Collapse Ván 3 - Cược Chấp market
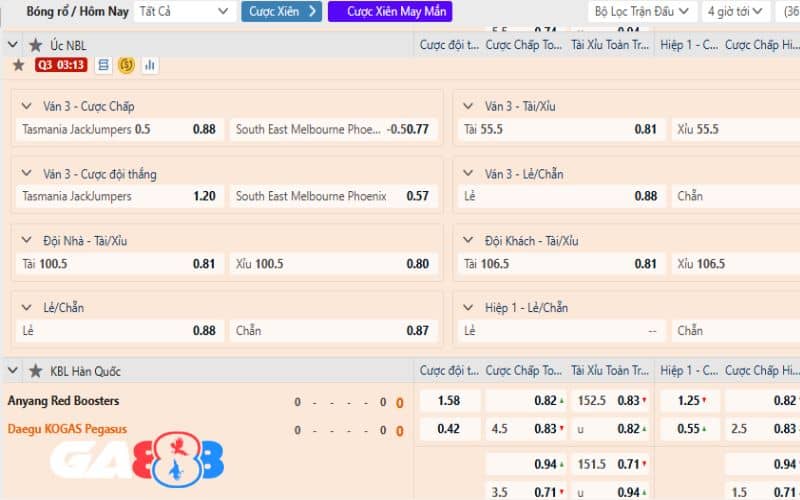The height and width of the screenshot is (500, 800). tap(27, 106)
